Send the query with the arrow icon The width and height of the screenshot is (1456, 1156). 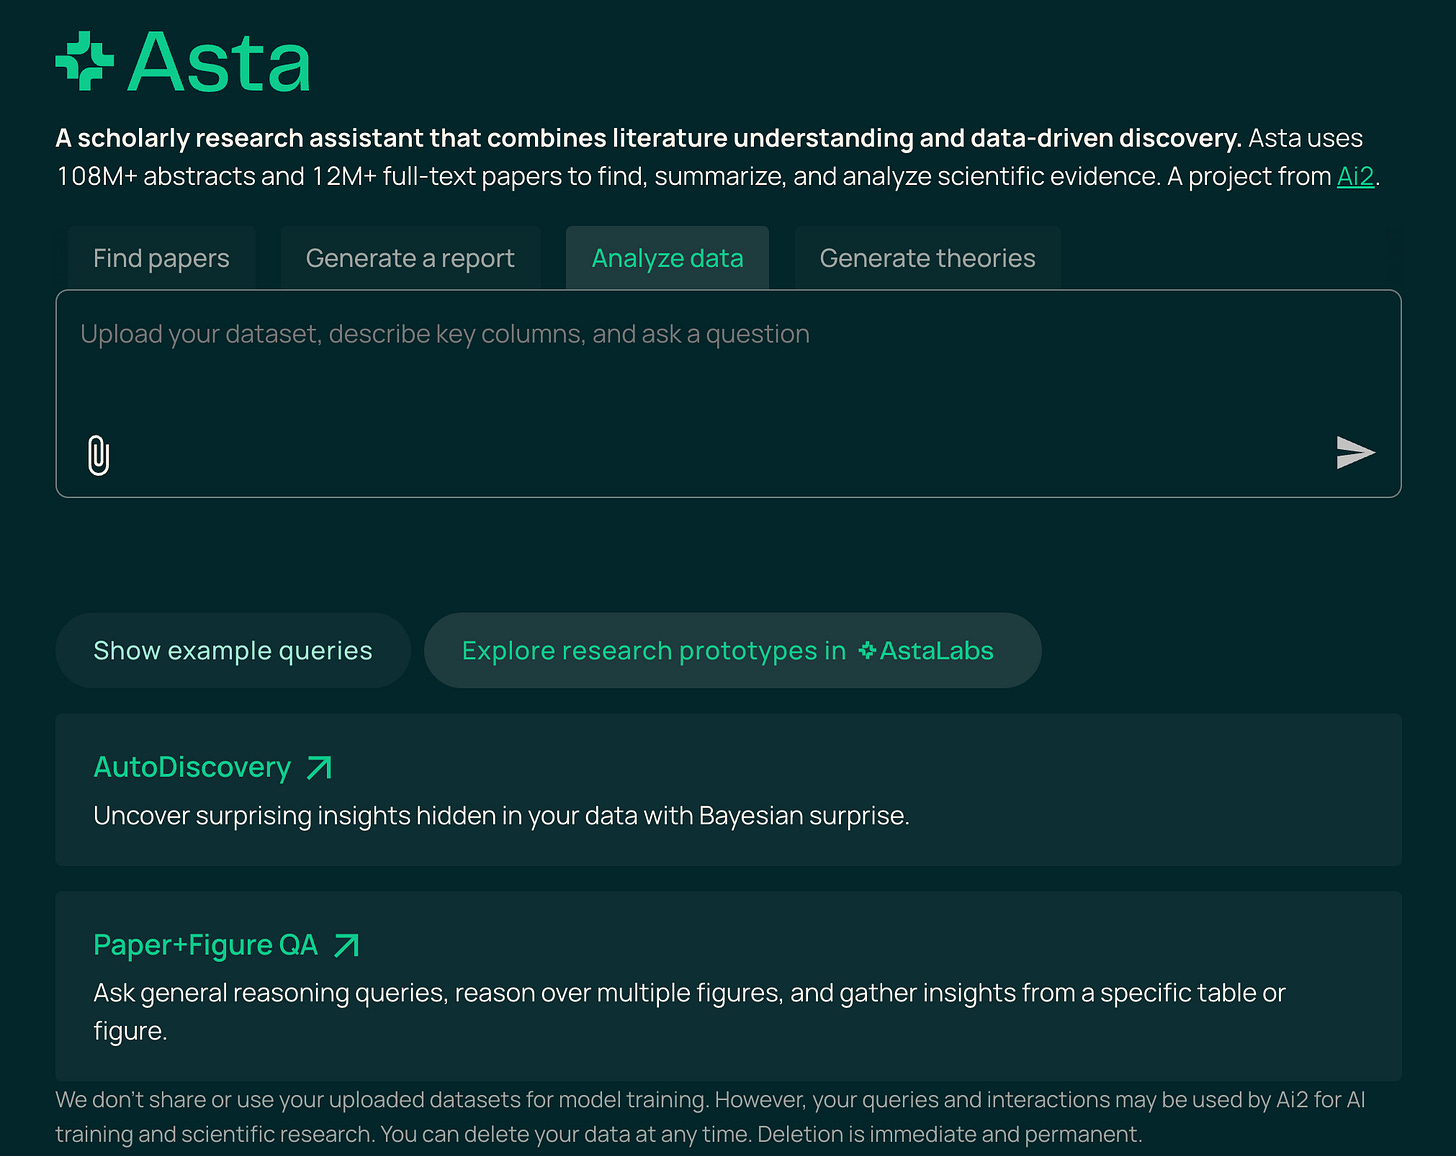[1355, 452]
